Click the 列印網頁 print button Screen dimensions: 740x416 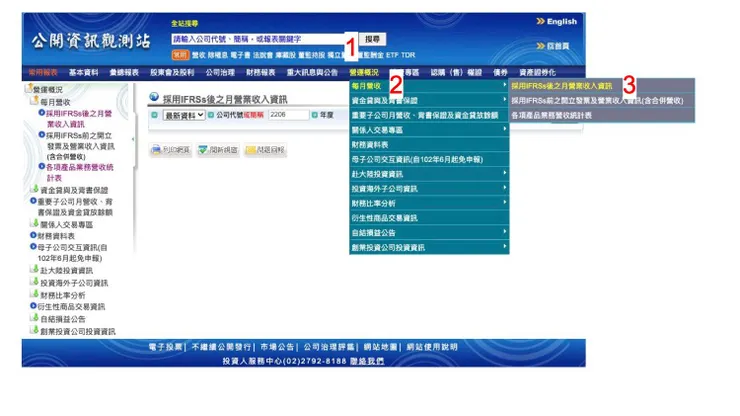[171, 150]
